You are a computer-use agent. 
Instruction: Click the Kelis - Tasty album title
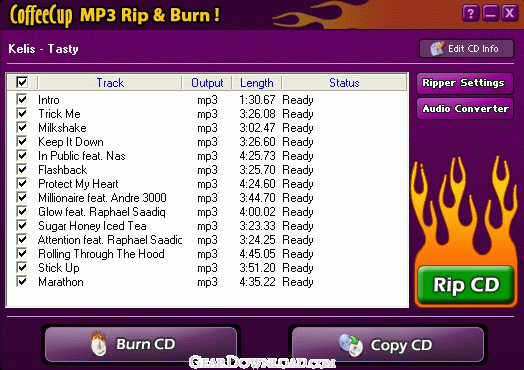(x=43, y=49)
